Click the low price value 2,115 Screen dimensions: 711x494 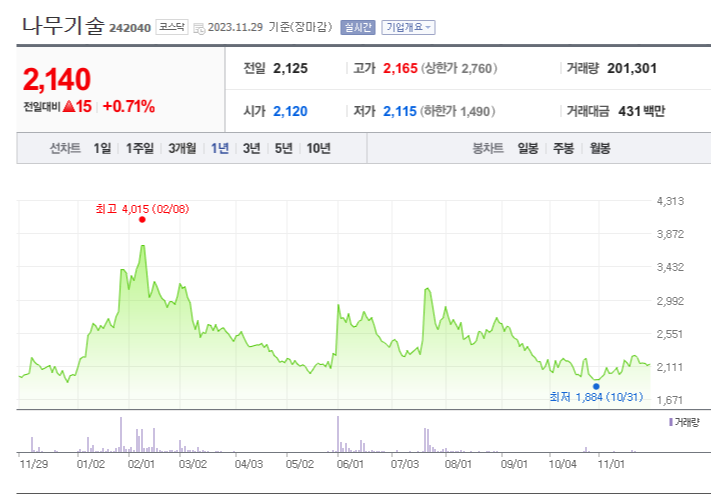click(400, 111)
